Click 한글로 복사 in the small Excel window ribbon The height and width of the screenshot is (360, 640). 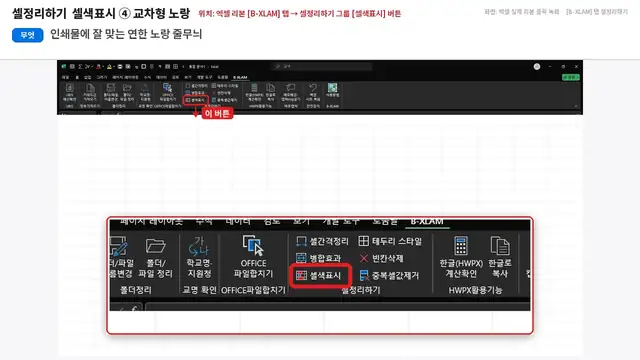click(x=271, y=93)
